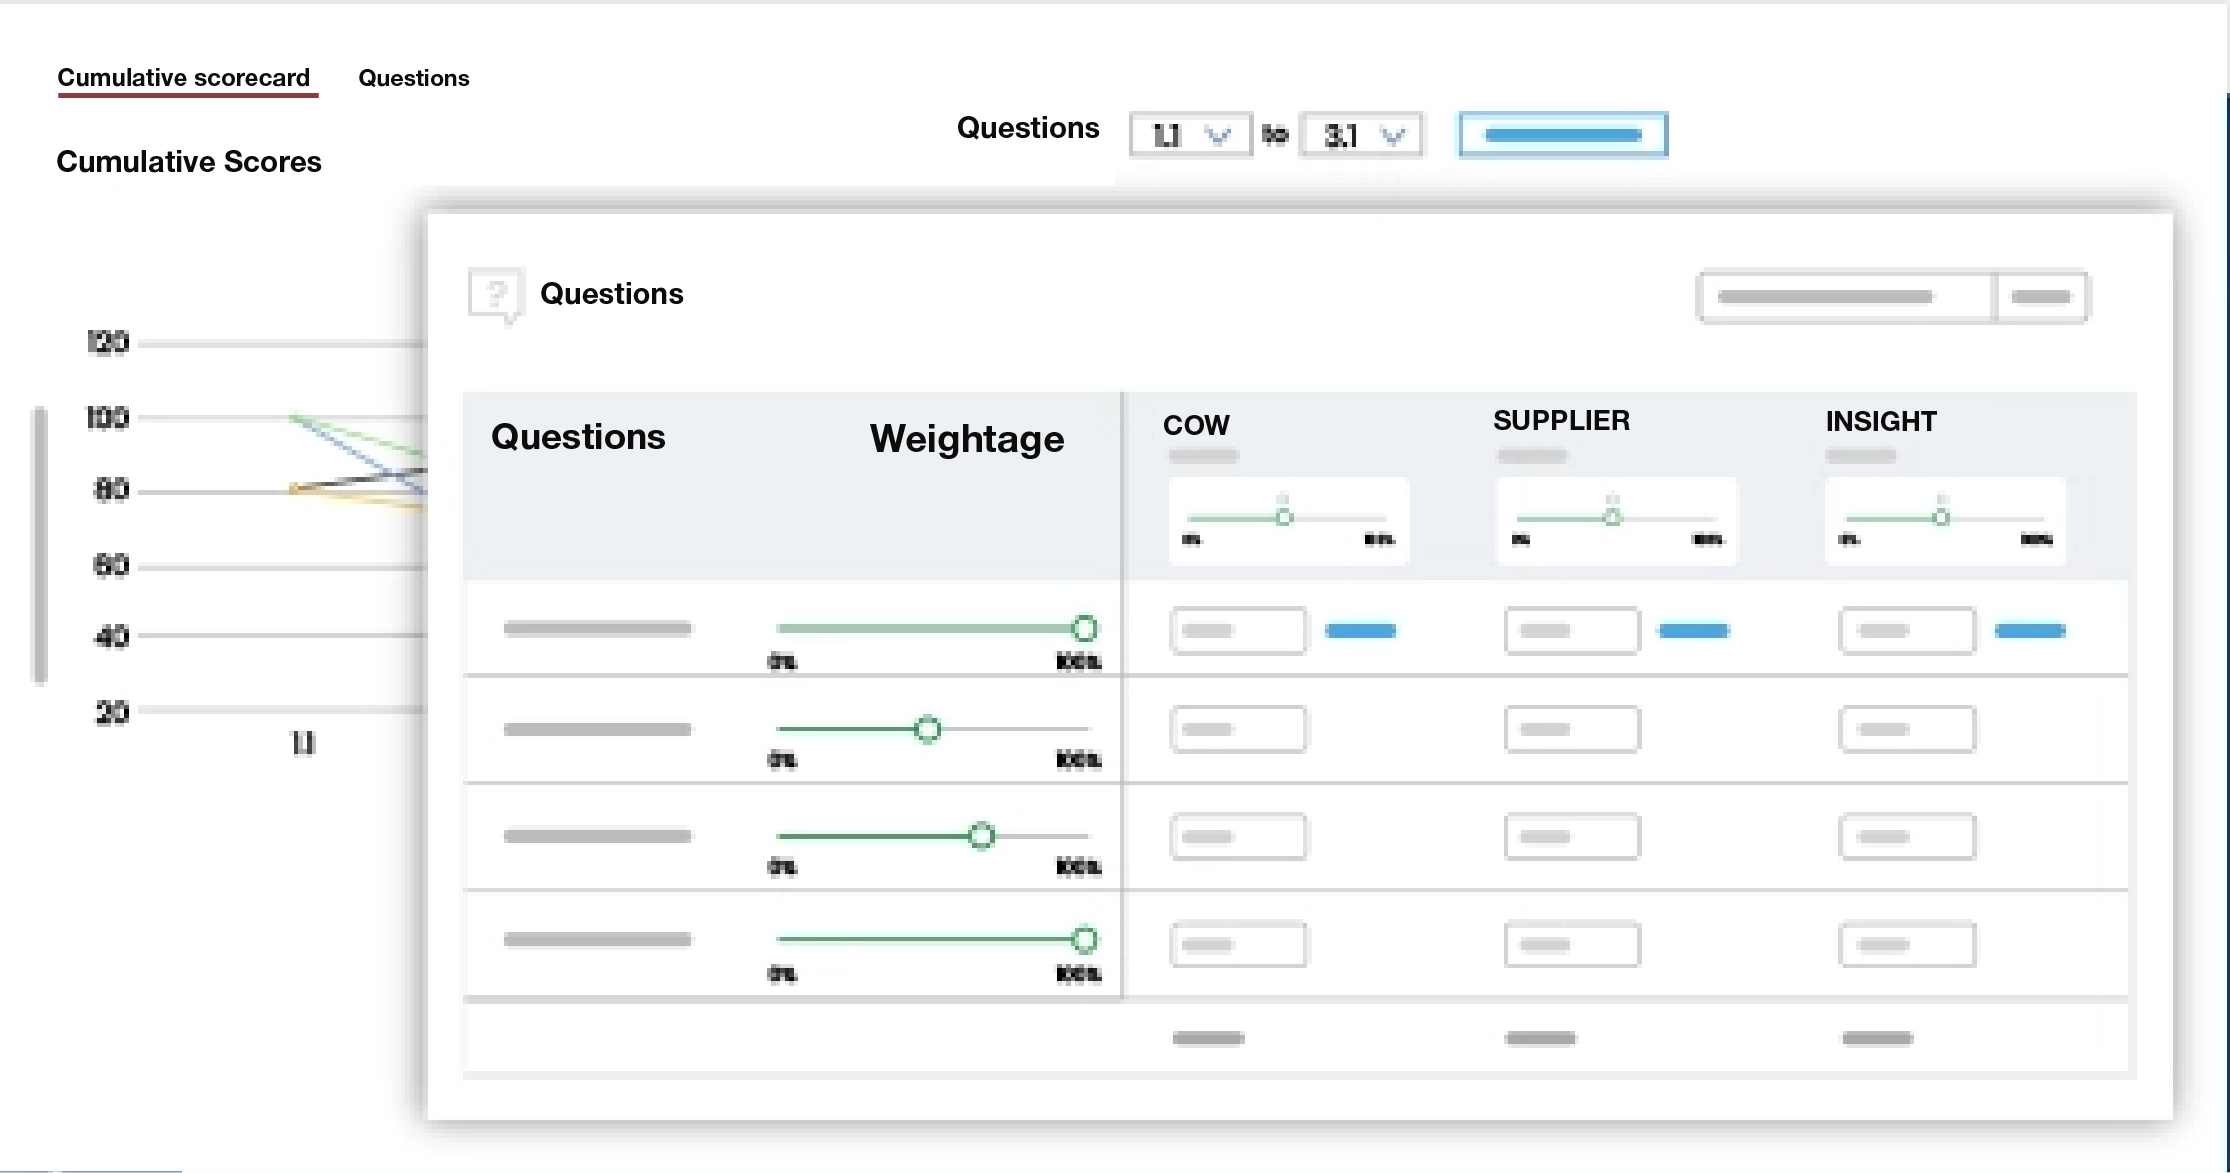
Task: Click the INSIGHT score field in last row
Action: pos(1906,945)
